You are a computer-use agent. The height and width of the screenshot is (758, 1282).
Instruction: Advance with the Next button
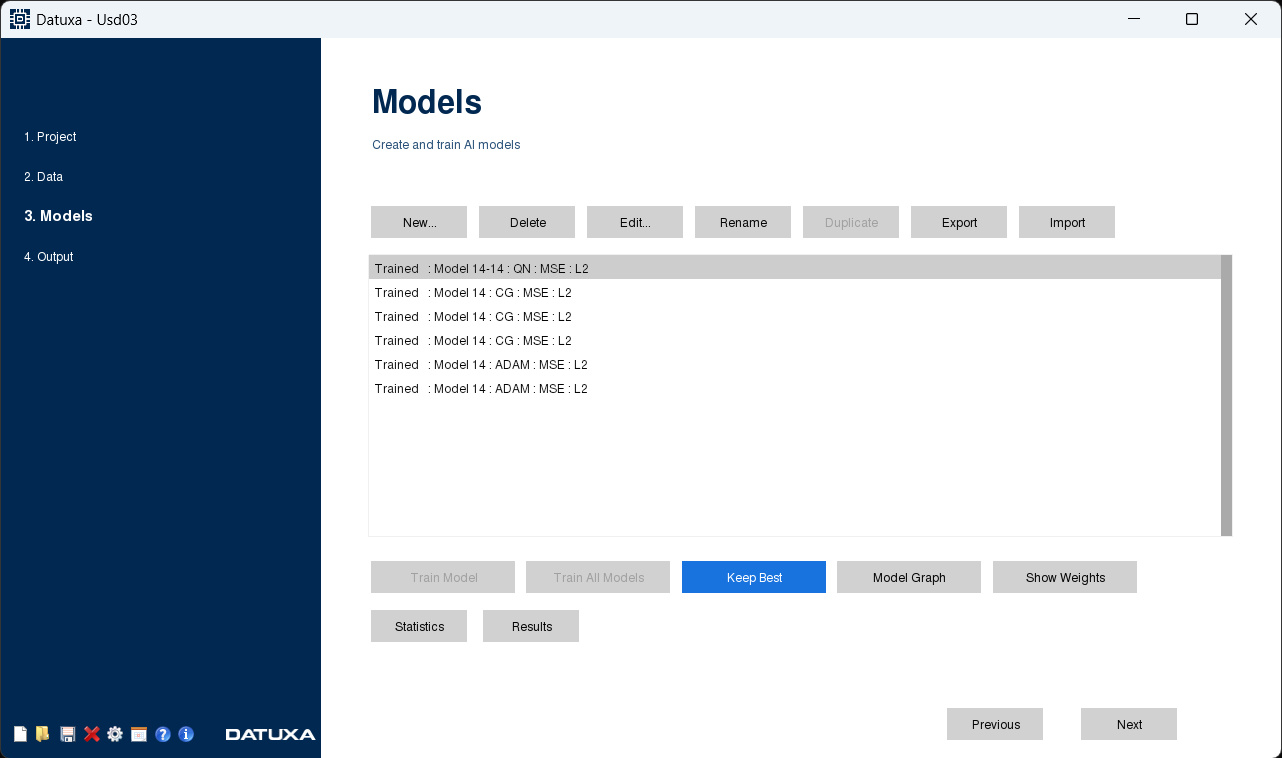[1128, 724]
